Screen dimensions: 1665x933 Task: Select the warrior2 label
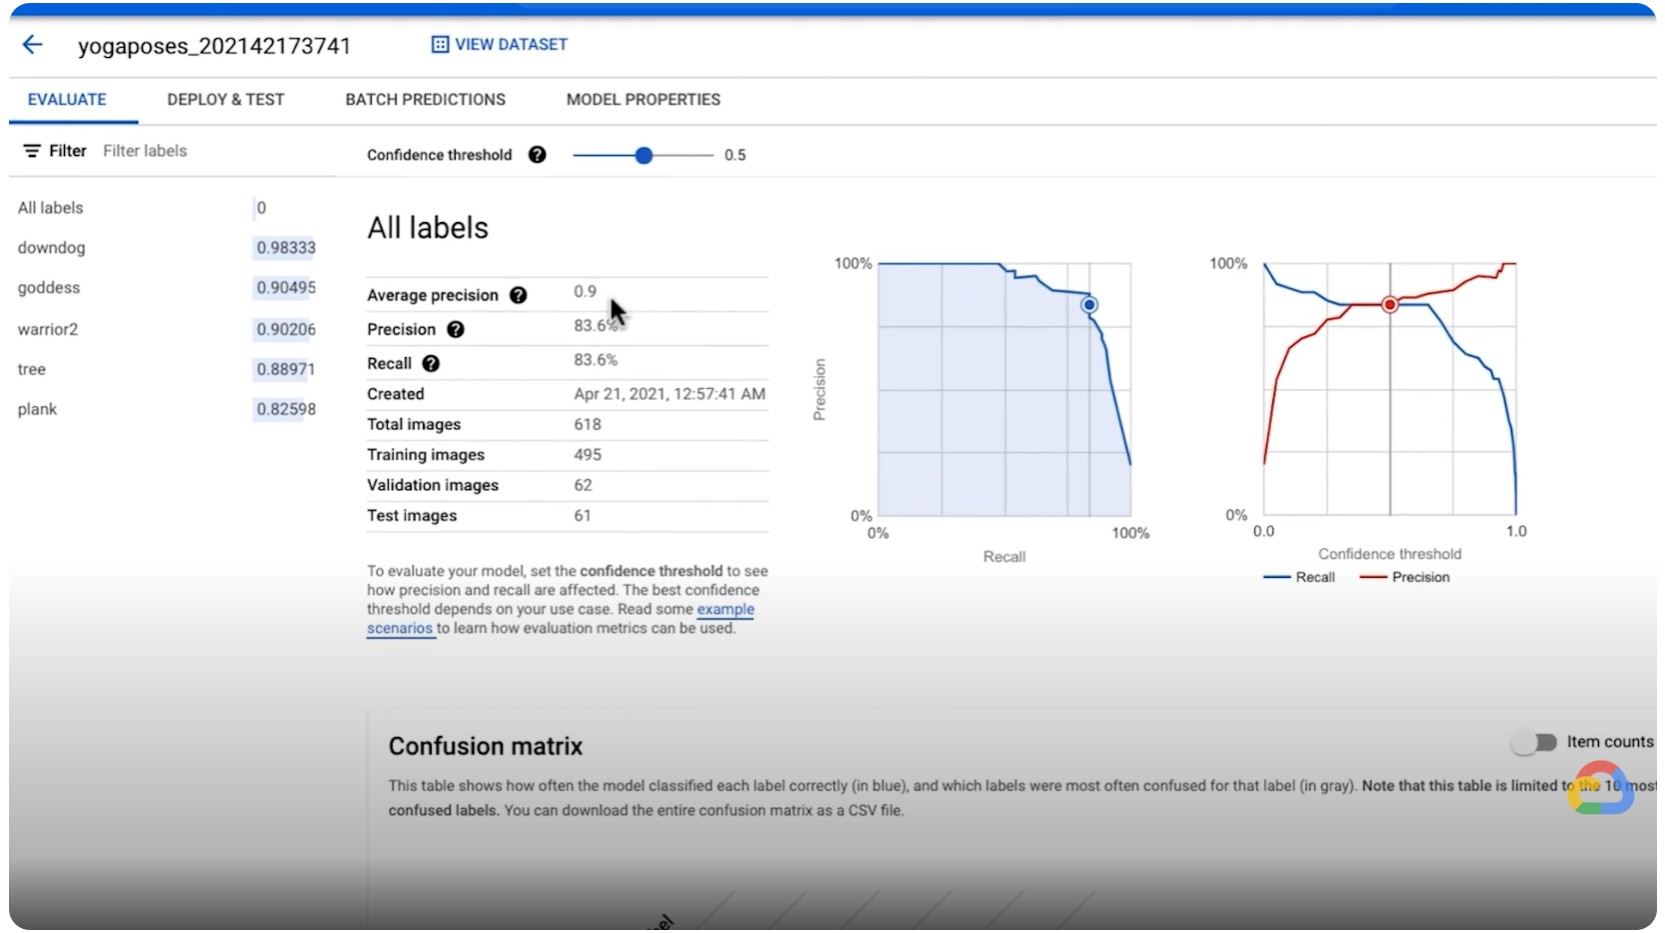coord(48,329)
